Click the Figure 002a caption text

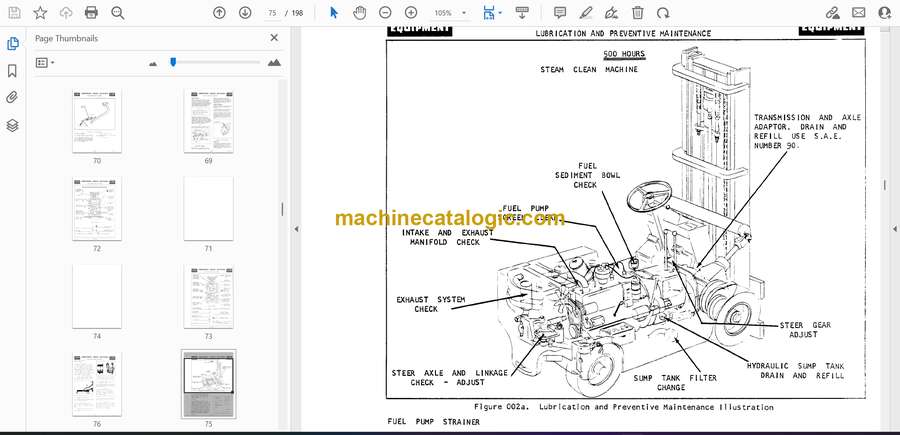point(623,407)
